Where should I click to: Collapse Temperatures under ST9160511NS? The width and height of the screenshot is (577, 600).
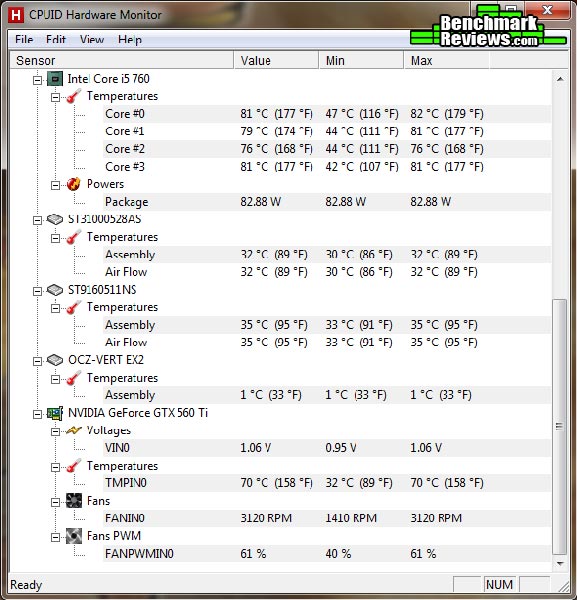click(x=56, y=308)
